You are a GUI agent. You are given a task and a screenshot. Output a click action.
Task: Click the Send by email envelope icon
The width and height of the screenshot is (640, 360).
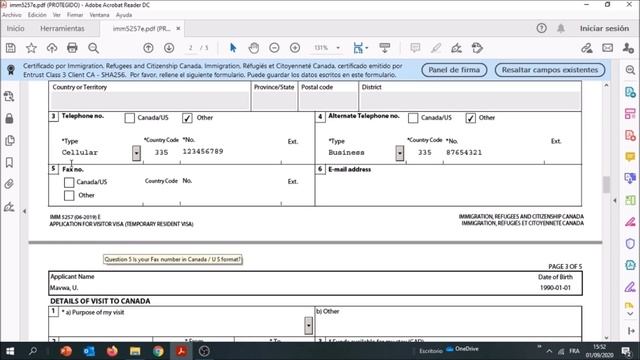[608, 48]
